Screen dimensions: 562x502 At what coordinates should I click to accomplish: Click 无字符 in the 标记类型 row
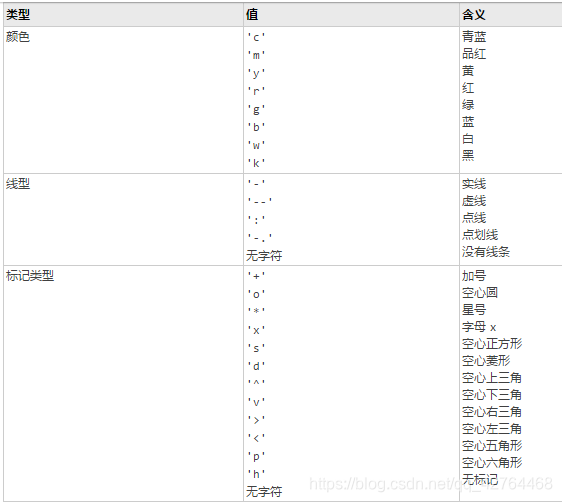coord(264,491)
